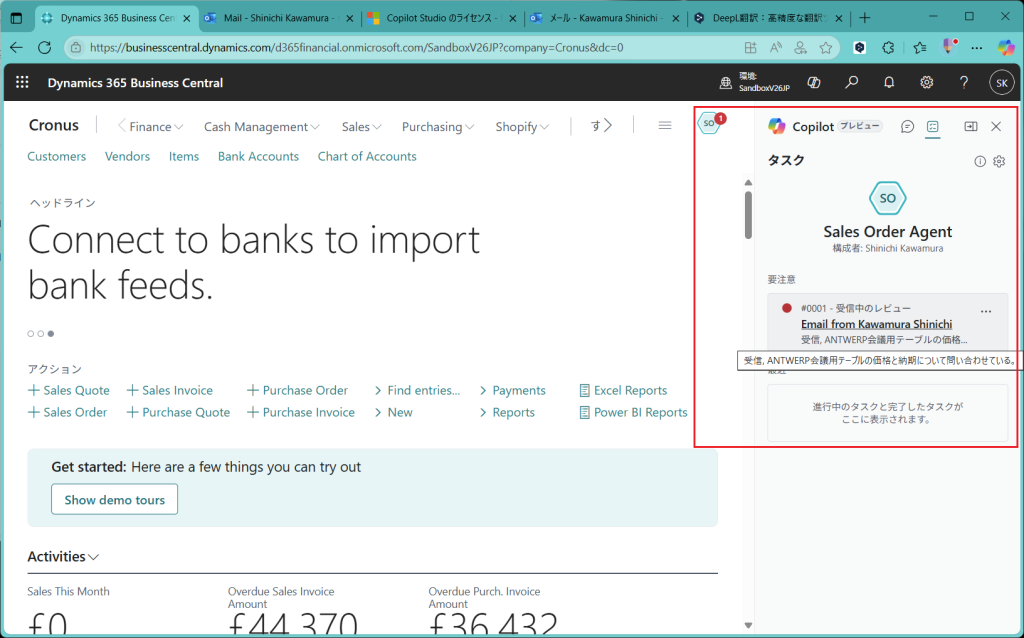
Task: Create a new Purchase Invoice
Action: click(300, 413)
